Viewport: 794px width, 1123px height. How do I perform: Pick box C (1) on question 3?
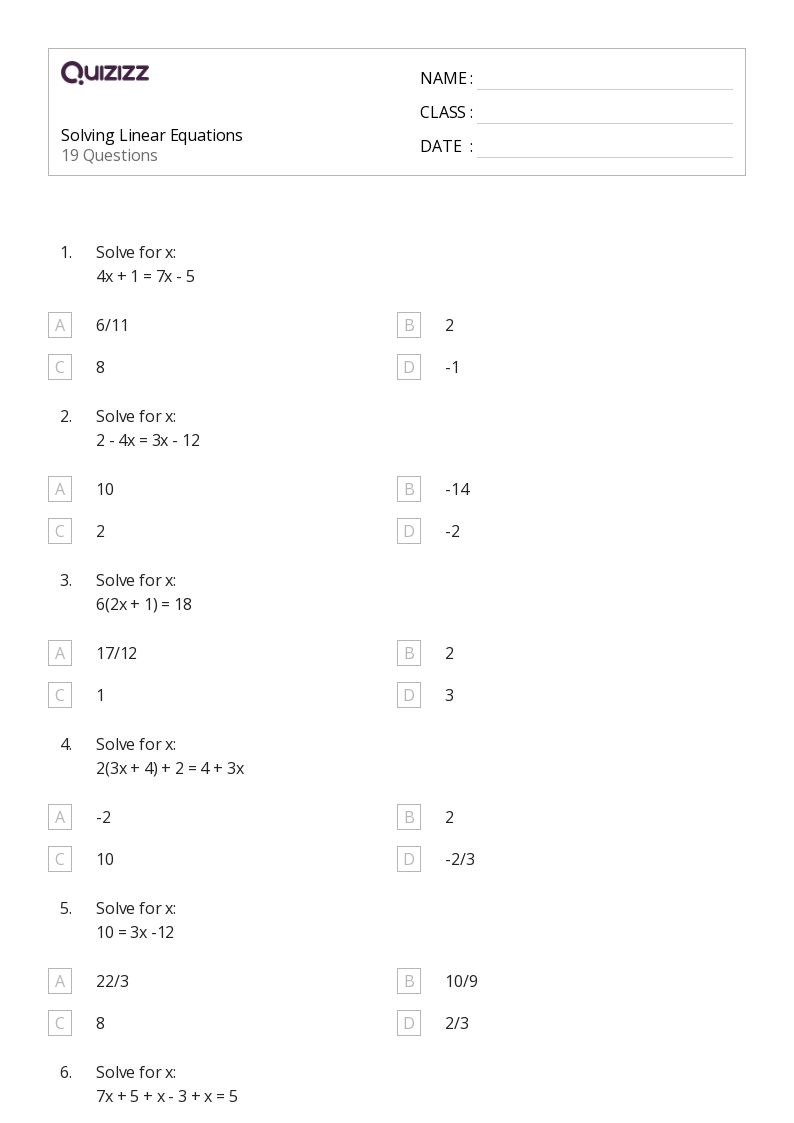(x=60, y=695)
